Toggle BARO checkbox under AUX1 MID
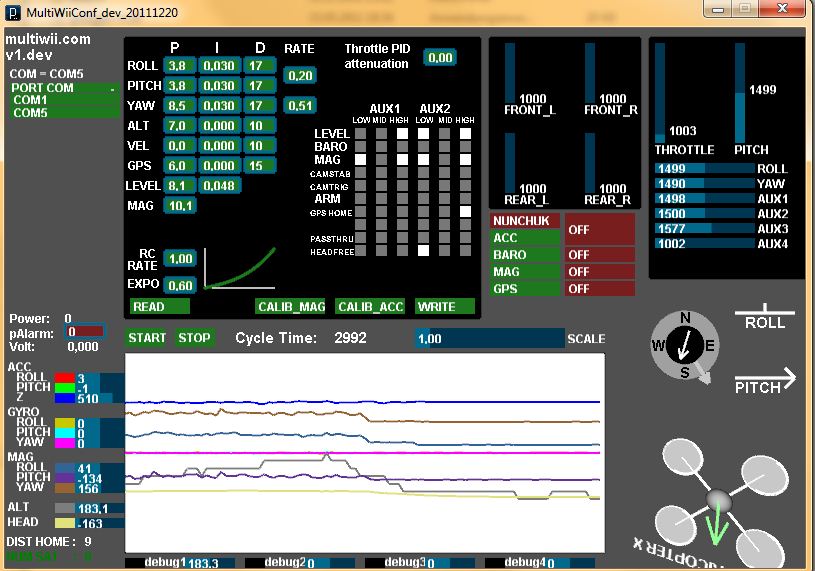The width and height of the screenshot is (815, 571). [x=382, y=147]
